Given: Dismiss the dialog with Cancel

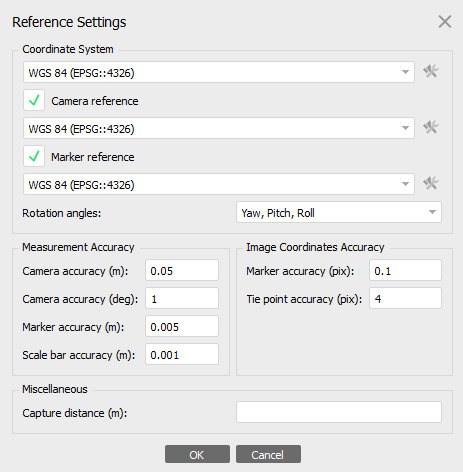Looking at the screenshot, I should (268, 454).
